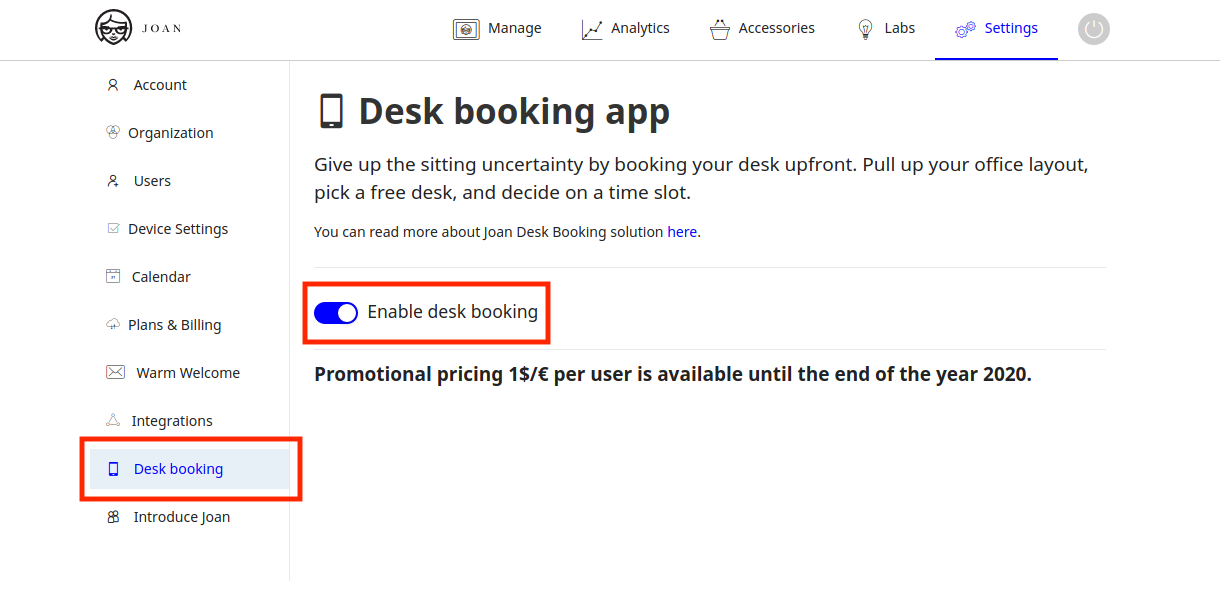Select Calendar in the sidebar
This screenshot has height=613, width=1220.
pyautogui.click(x=190, y=277)
